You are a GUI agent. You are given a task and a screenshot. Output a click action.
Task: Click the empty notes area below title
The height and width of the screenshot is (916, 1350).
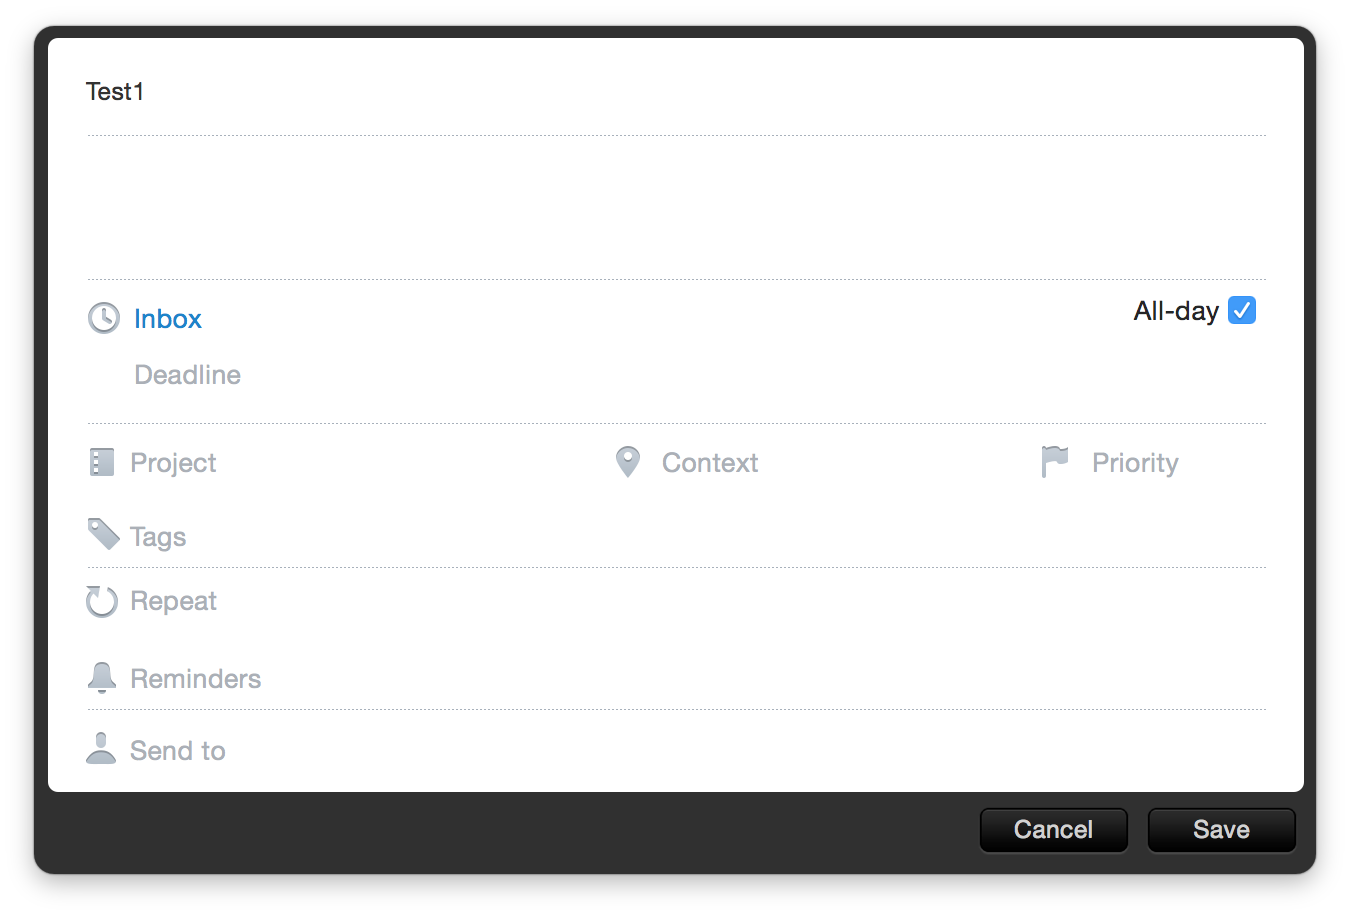[676, 207]
